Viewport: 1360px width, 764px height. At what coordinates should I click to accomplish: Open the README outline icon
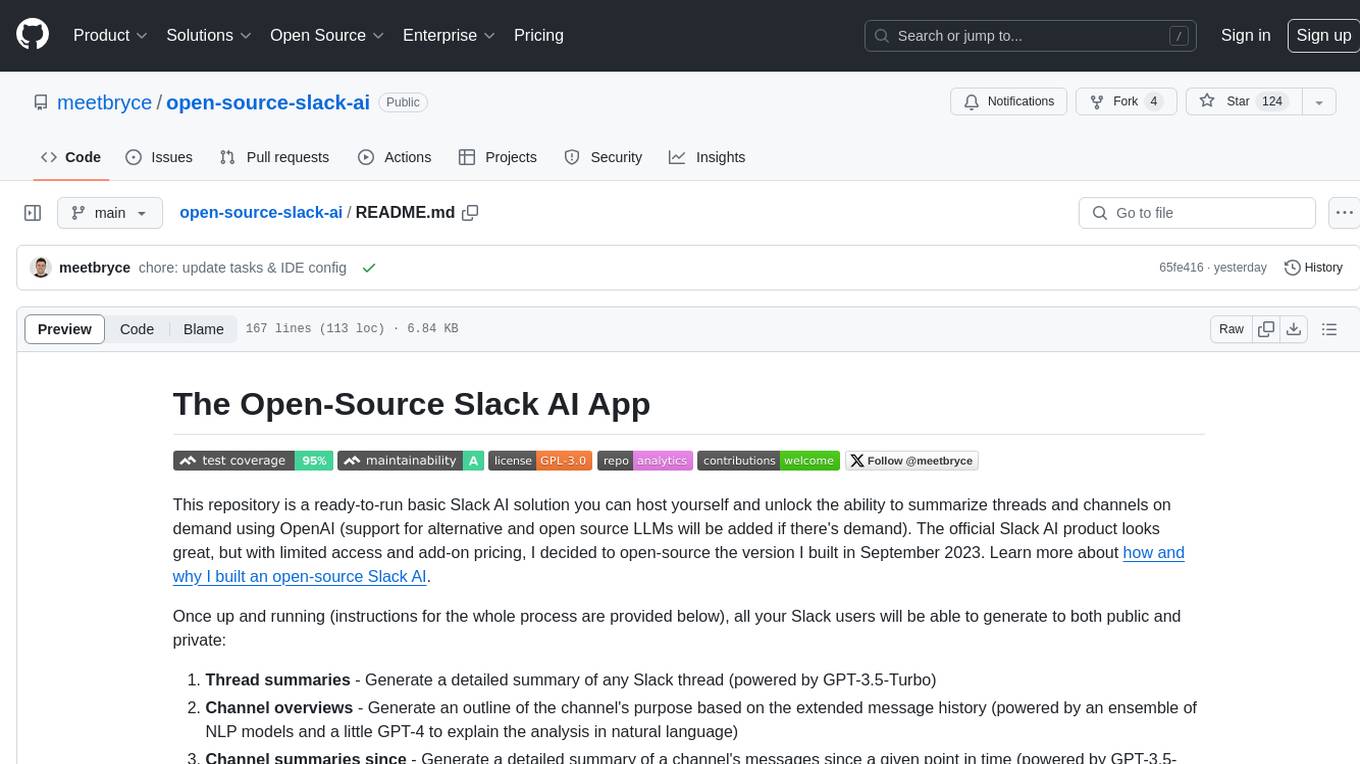[x=1329, y=329]
